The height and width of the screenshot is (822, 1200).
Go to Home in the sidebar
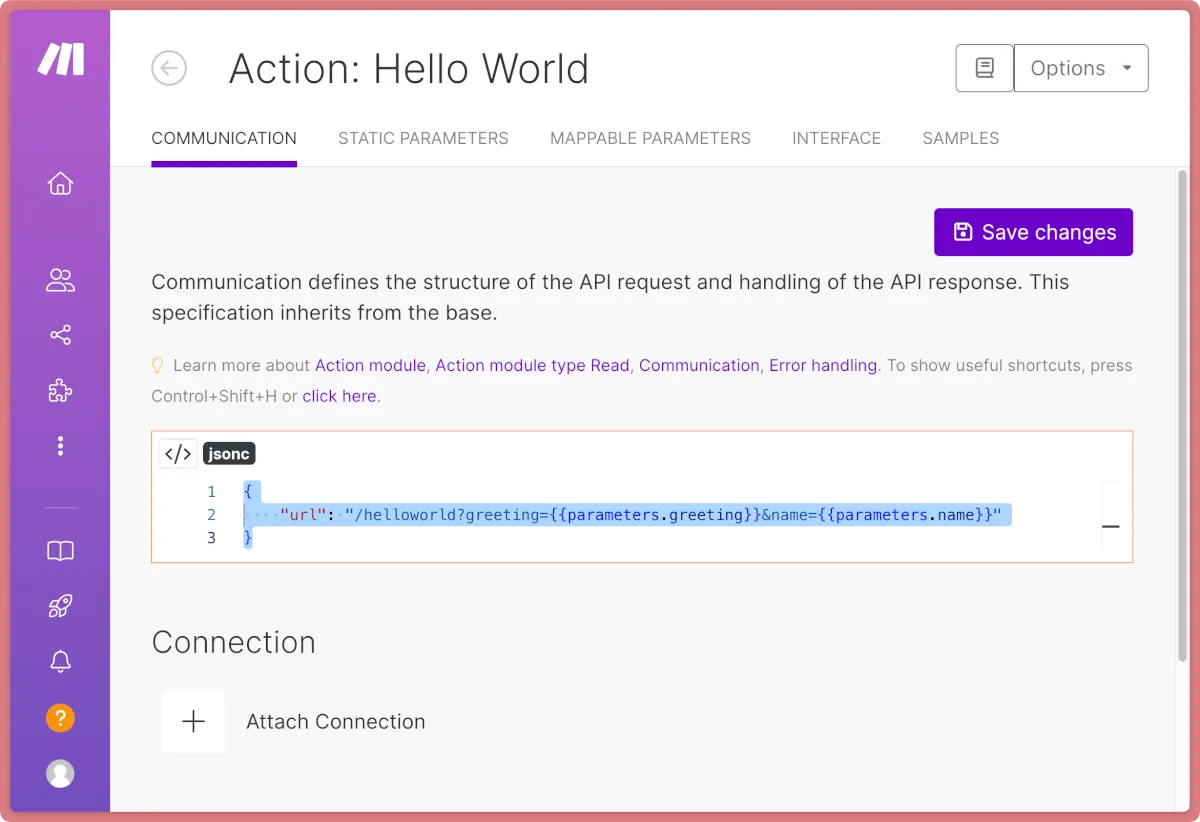coord(61,184)
